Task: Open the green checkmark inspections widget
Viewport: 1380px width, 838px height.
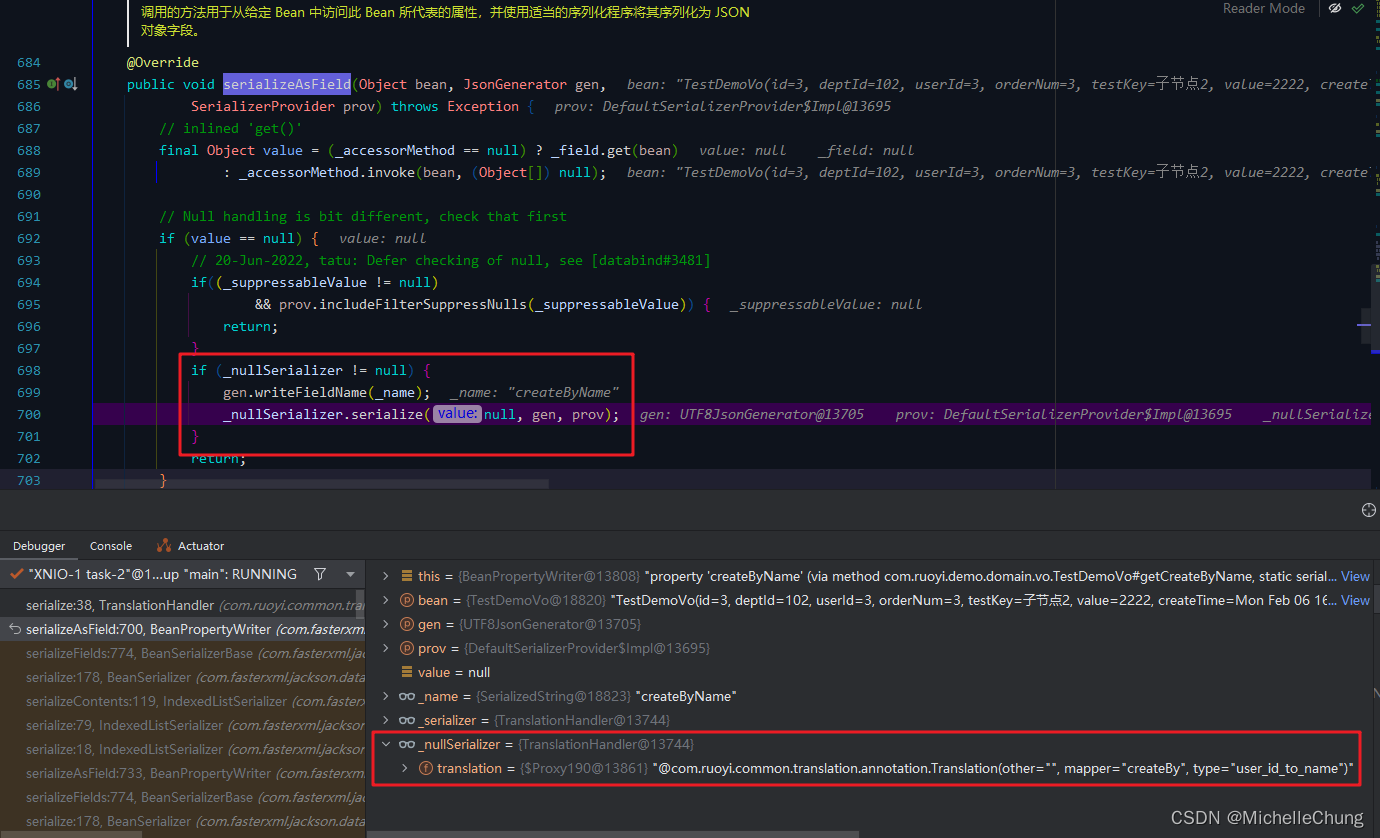Action: pyautogui.click(x=1357, y=8)
